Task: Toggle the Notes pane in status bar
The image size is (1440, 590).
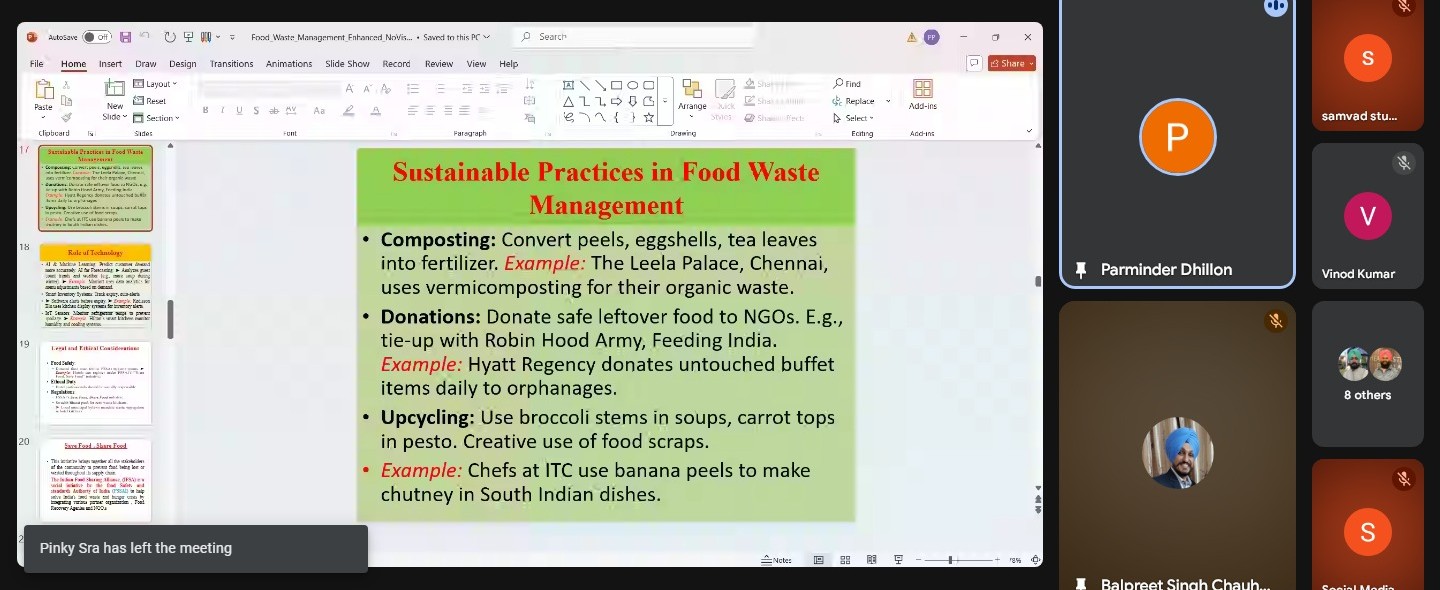Action: (x=776, y=560)
